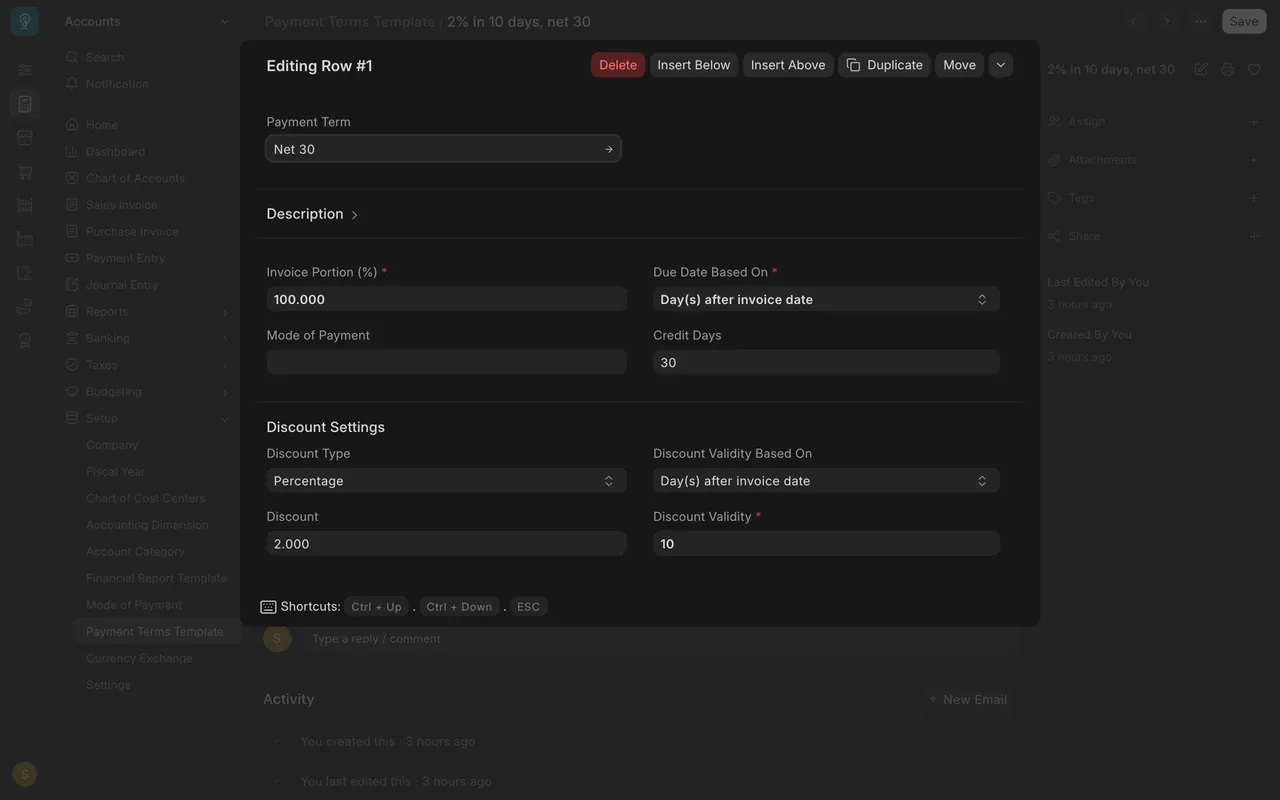Open Notification in the sidebar
The height and width of the screenshot is (800, 1280).
(117, 84)
